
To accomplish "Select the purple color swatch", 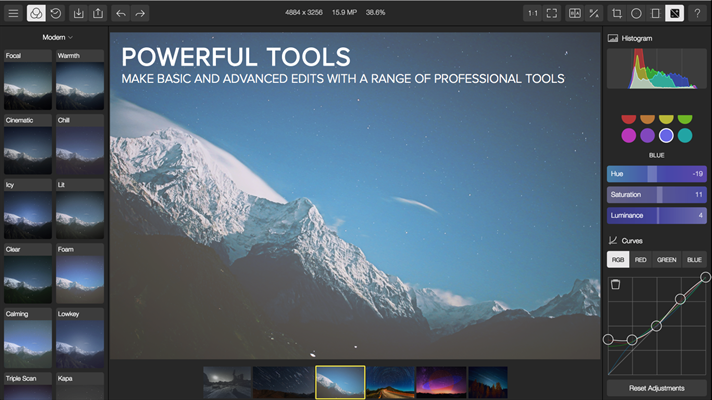I will click(x=647, y=135).
